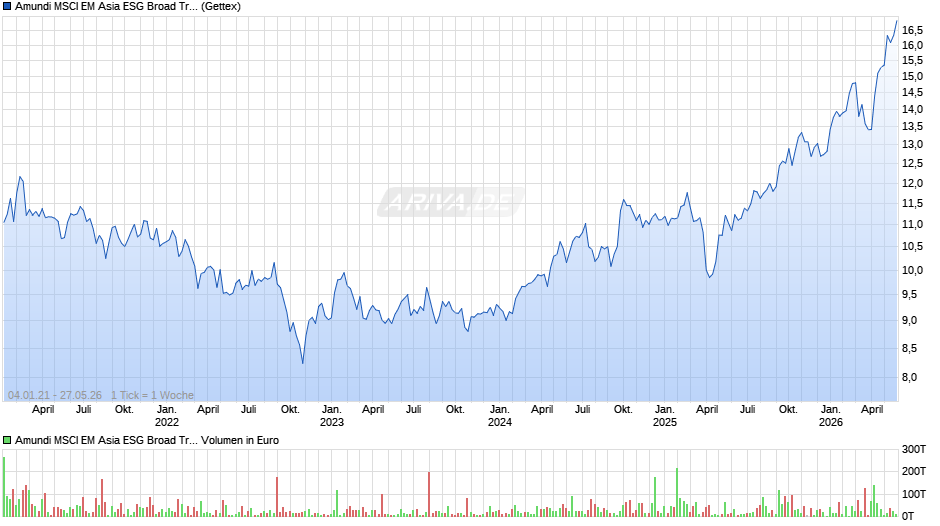Click the green legend square beside Volumen title

click(x=7, y=440)
